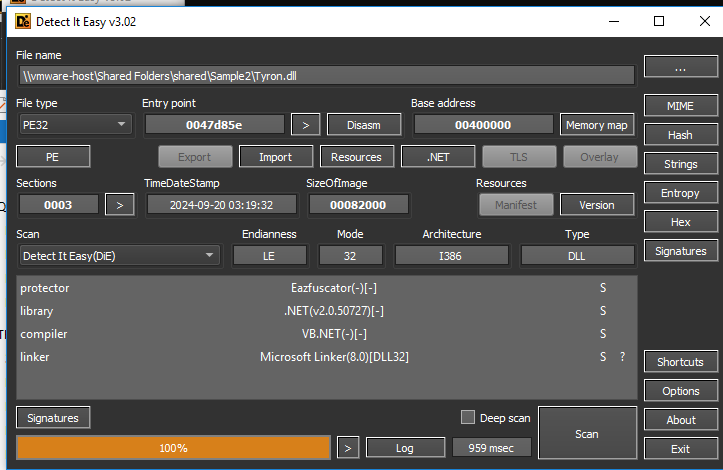Click the S link in the library row

(x=603, y=311)
